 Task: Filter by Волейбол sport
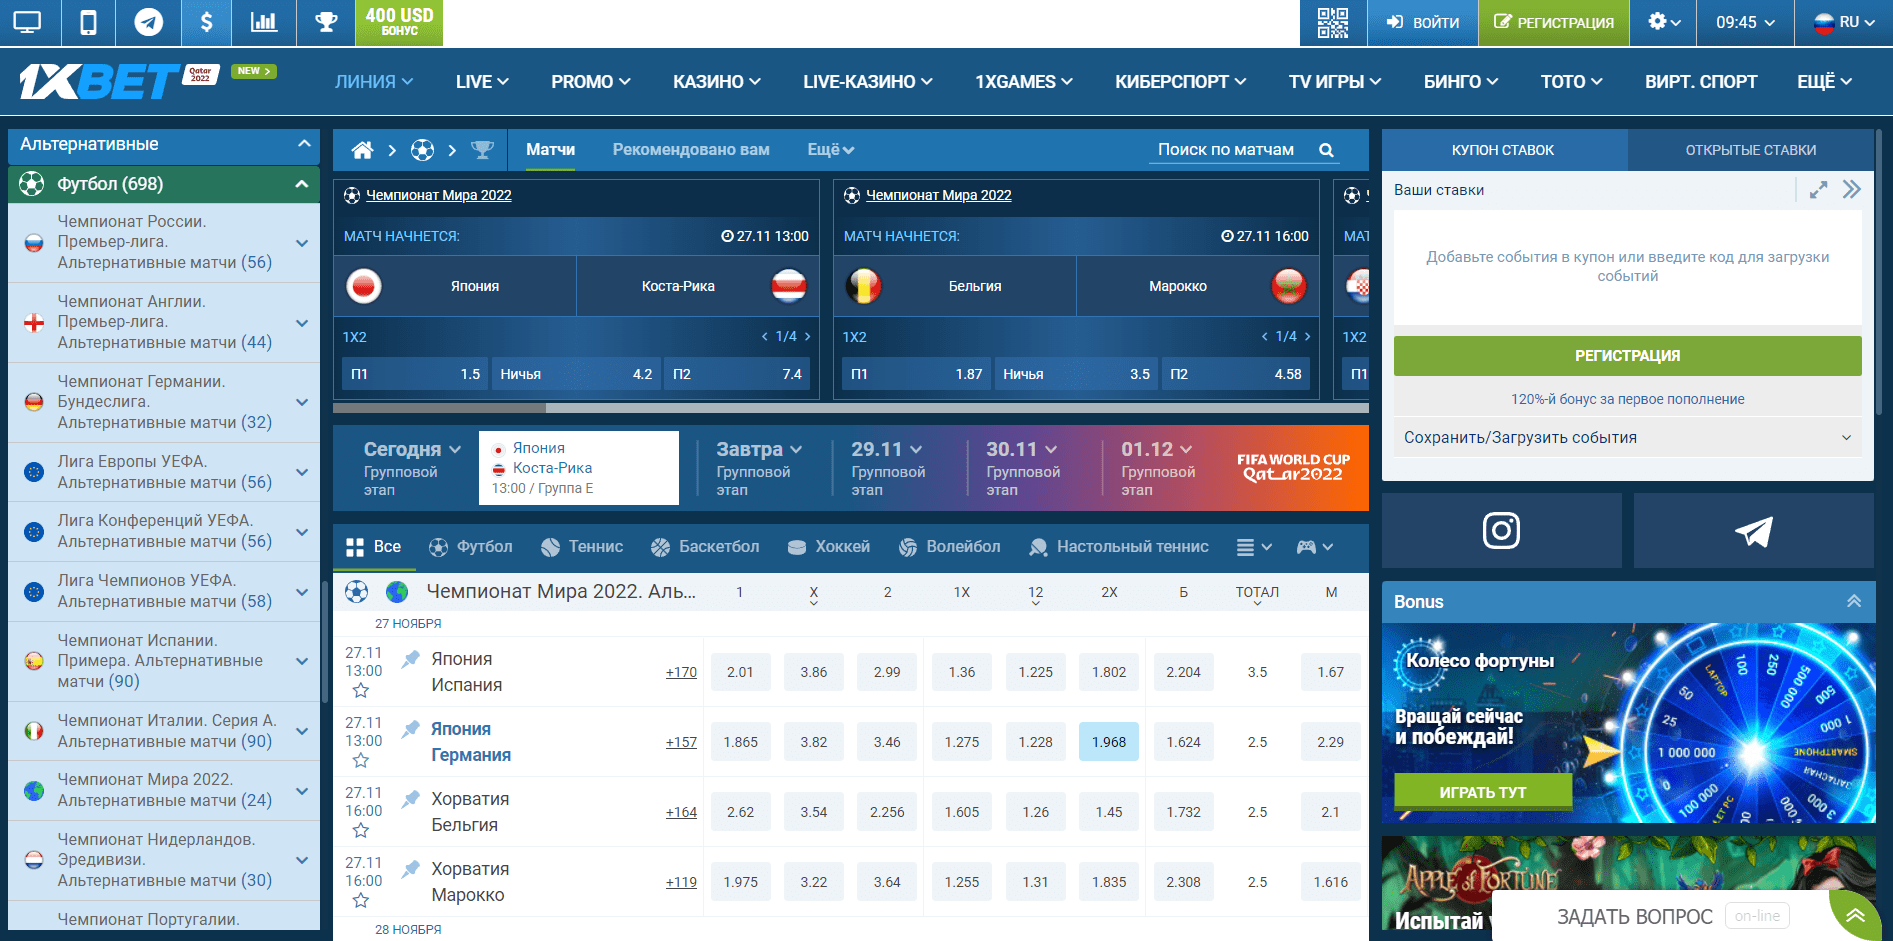click(x=949, y=547)
